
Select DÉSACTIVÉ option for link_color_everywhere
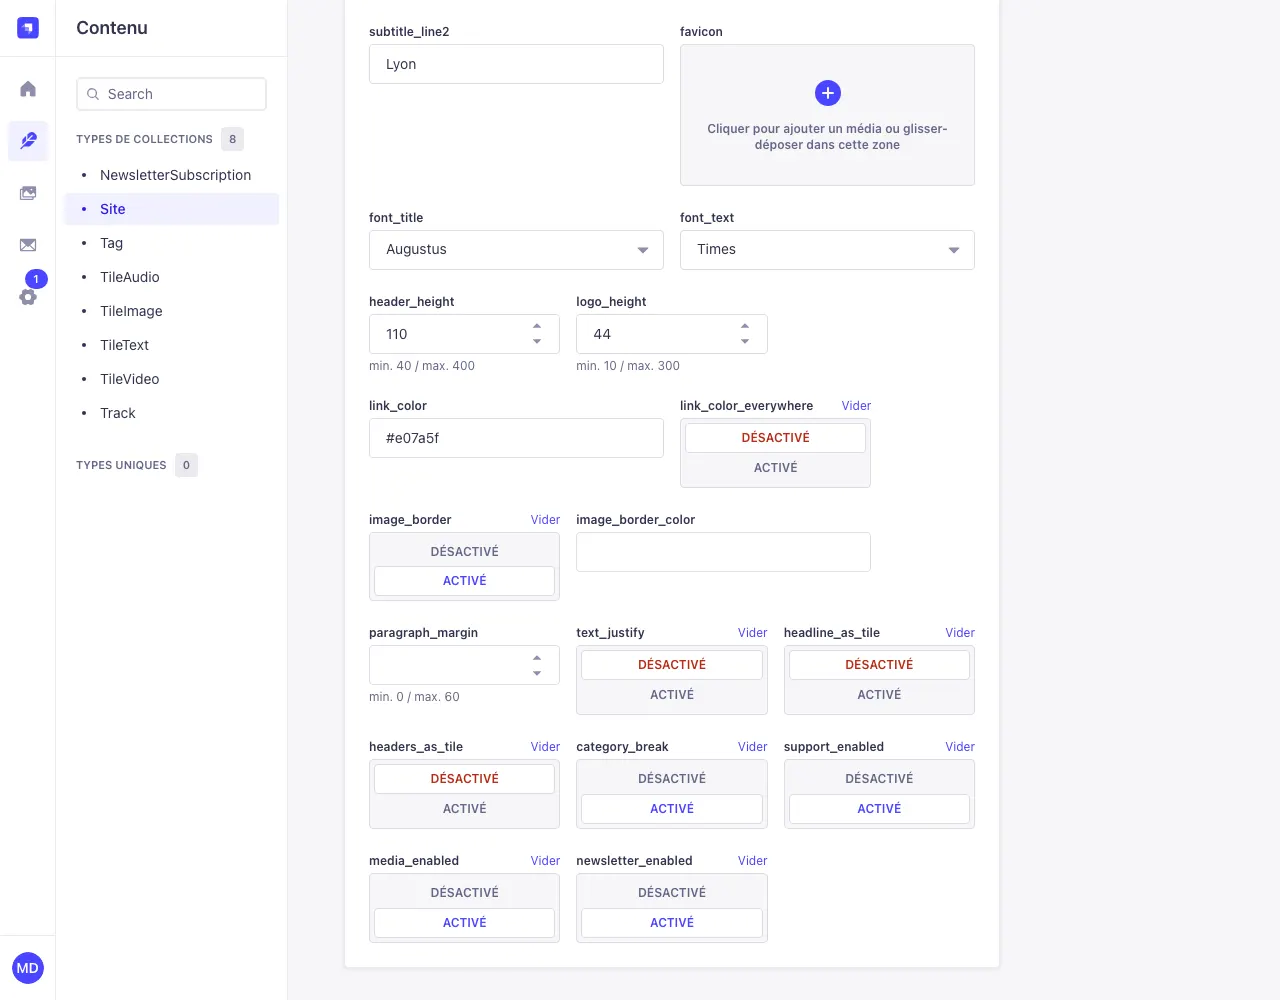775,438
